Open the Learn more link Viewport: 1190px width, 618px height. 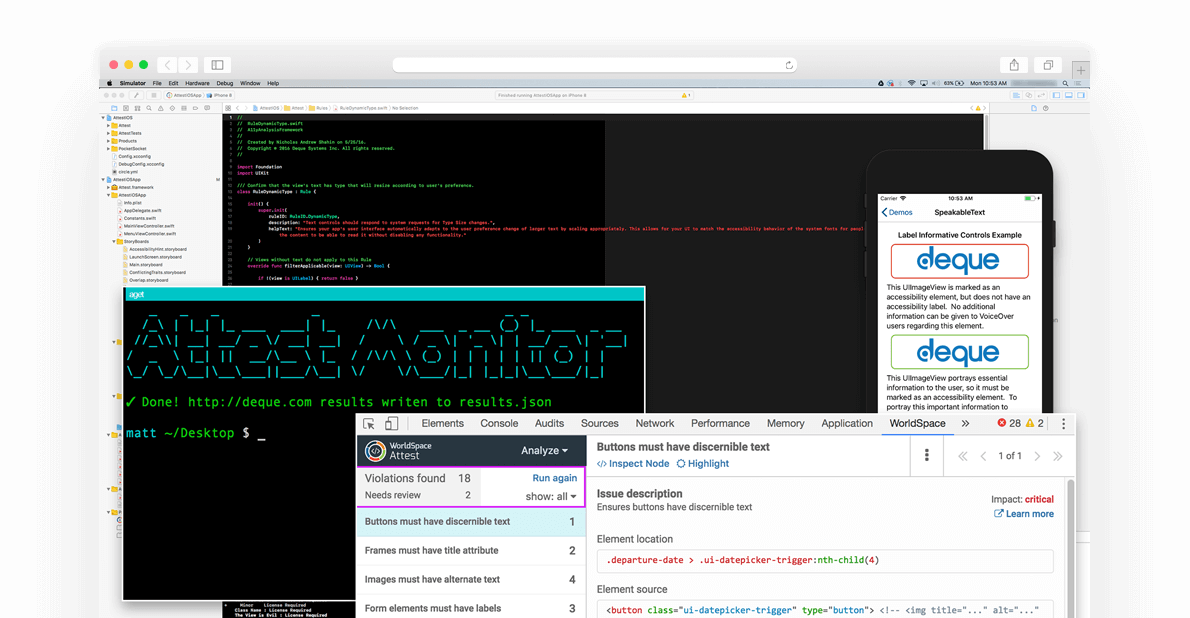point(1029,513)
